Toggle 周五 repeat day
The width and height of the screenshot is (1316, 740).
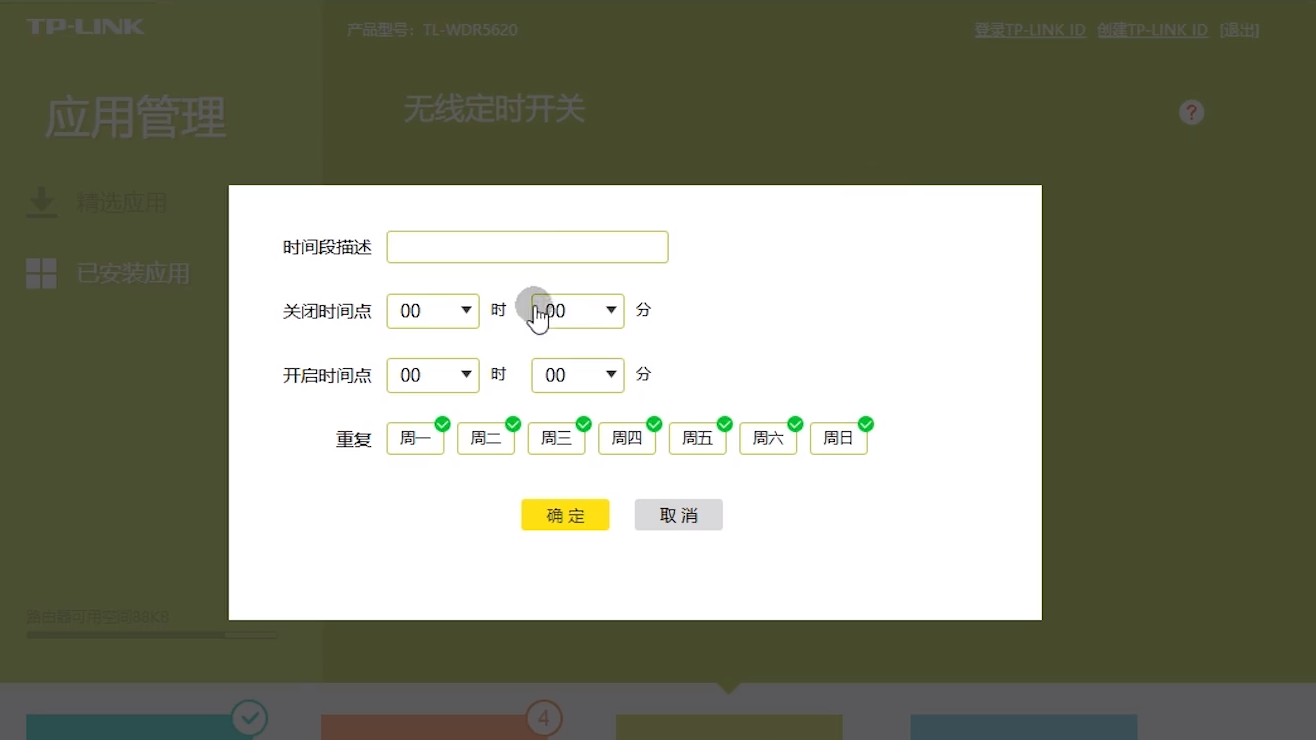697,438
